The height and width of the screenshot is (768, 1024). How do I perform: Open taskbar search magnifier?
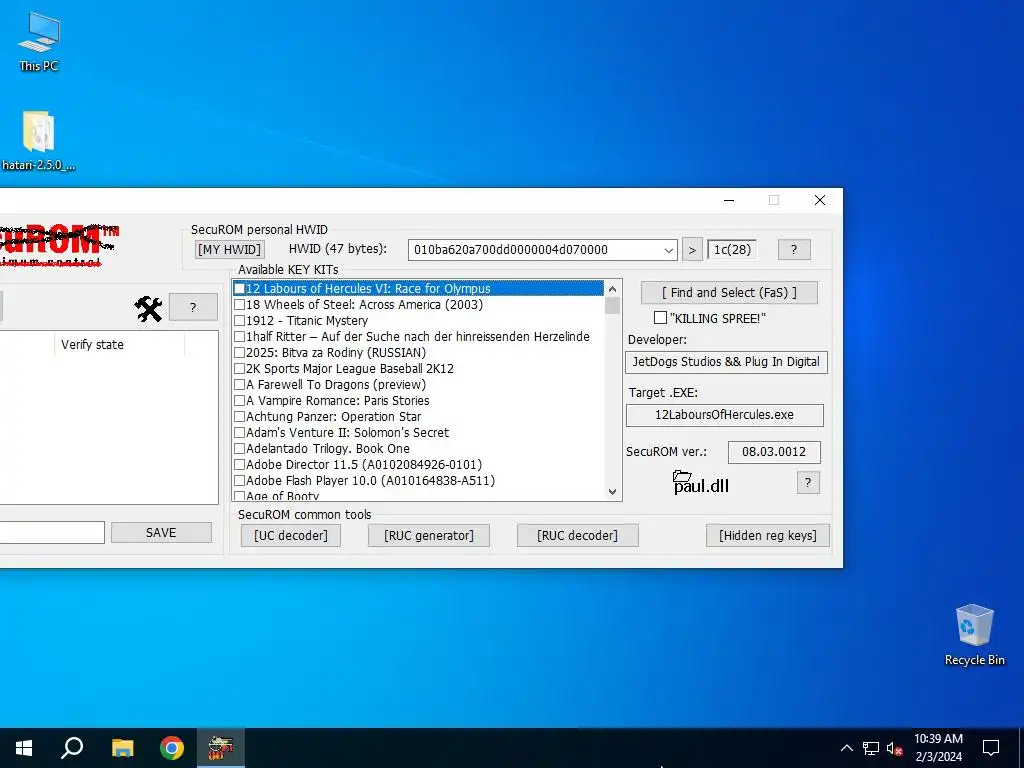click(x=72, y=748)
